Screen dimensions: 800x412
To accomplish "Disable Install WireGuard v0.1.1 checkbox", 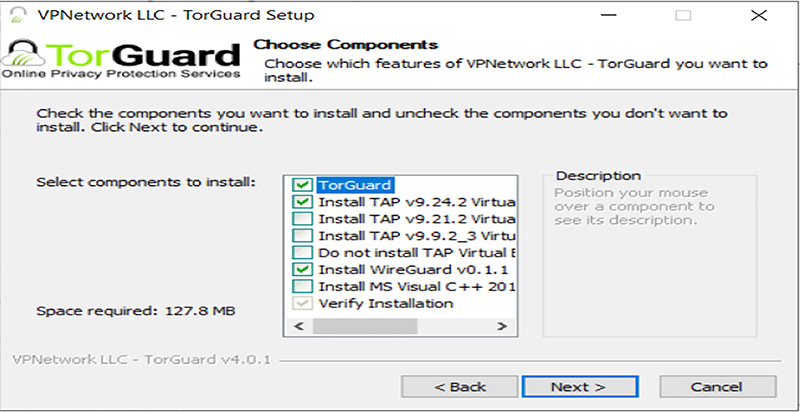I will point(302,270).
